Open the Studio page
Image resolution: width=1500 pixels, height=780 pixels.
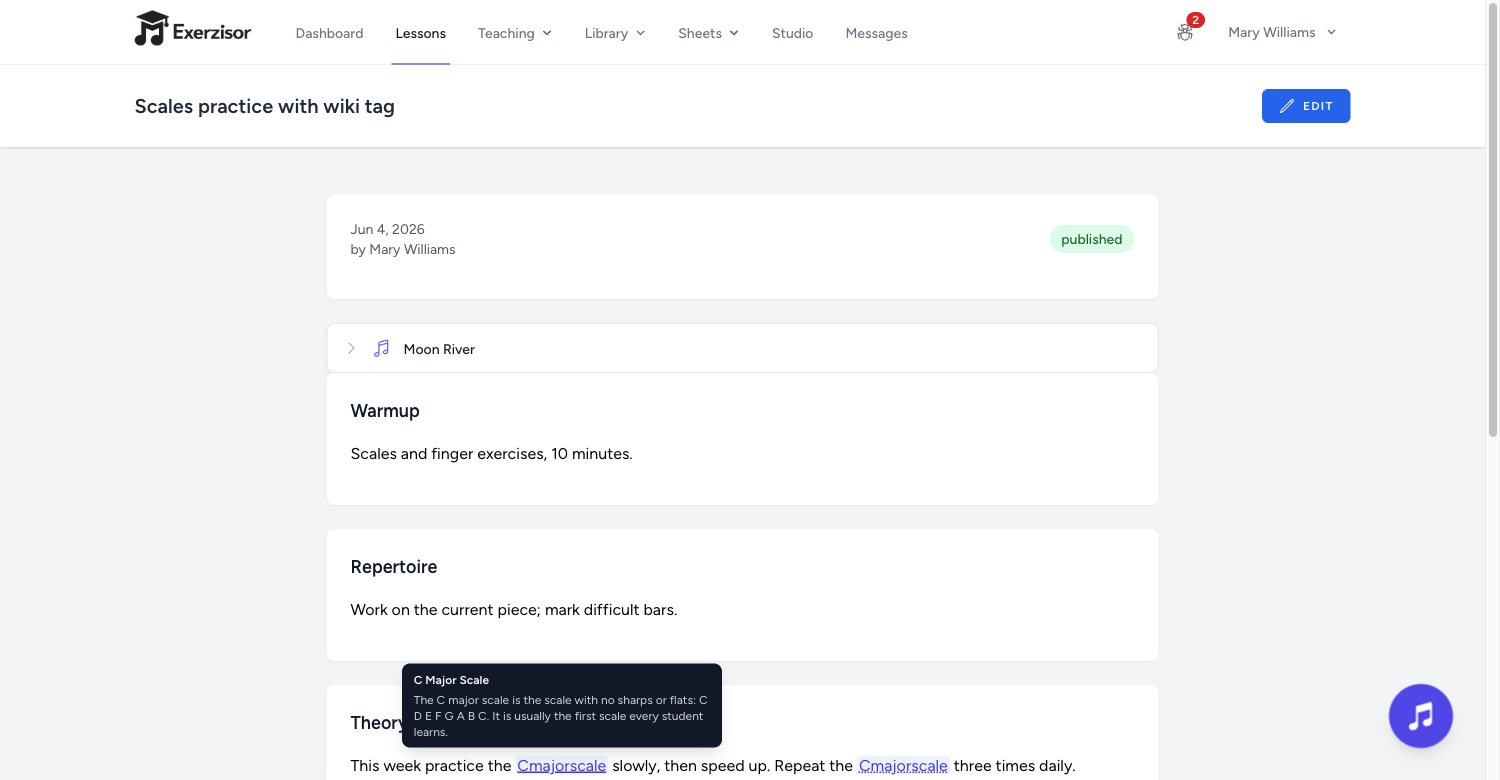click(792, 33)
